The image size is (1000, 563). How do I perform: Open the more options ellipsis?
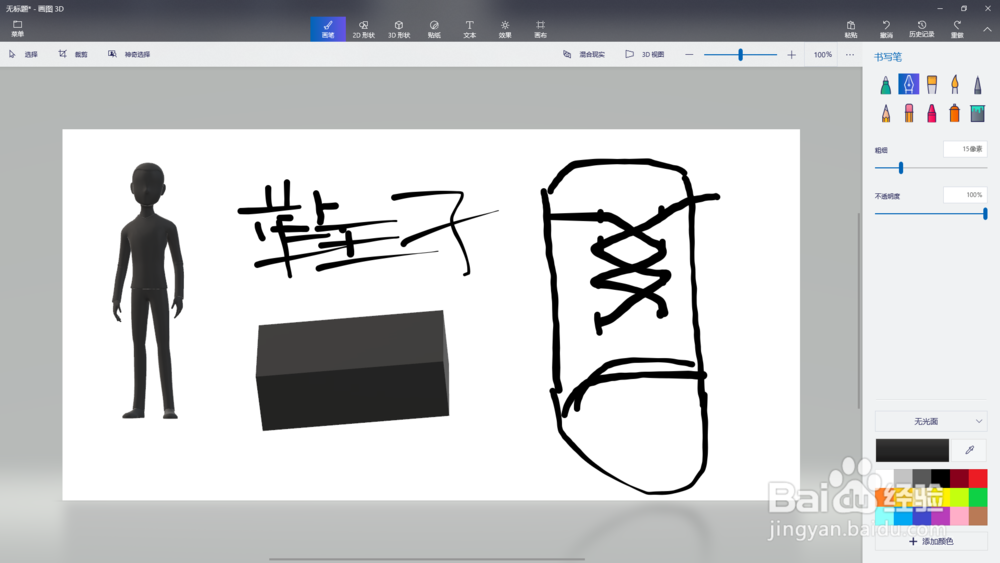coord(850,55)
